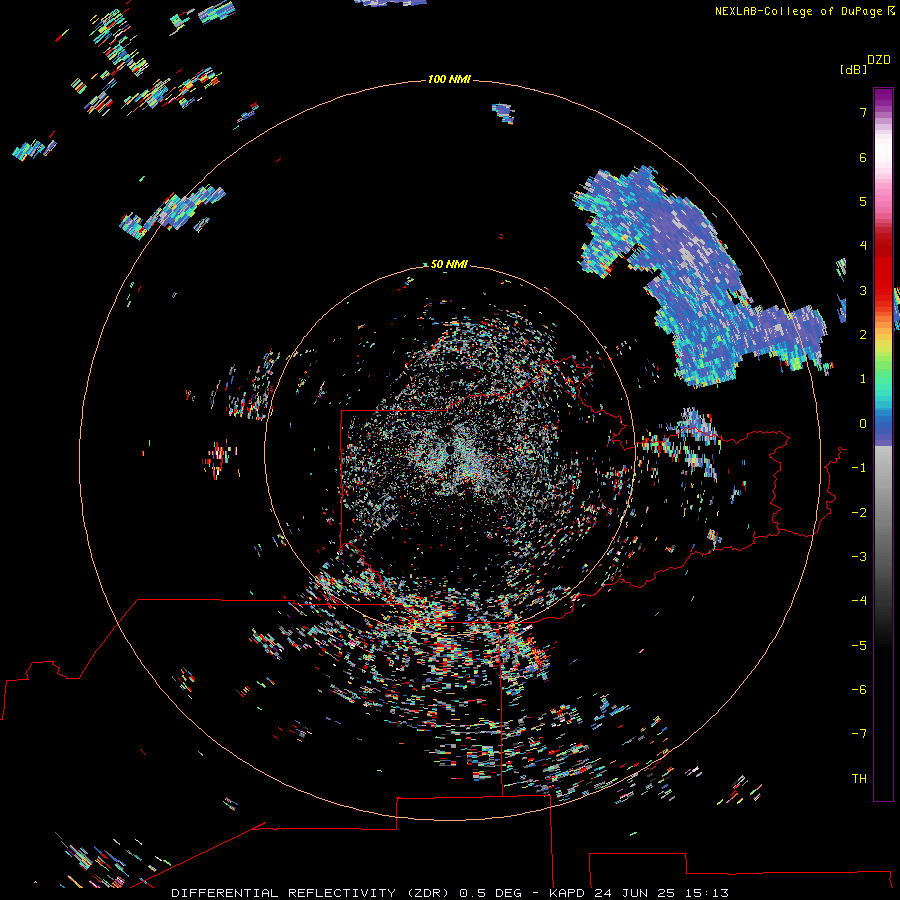Click the 7 value on color scale

click(x=863, y=112)
